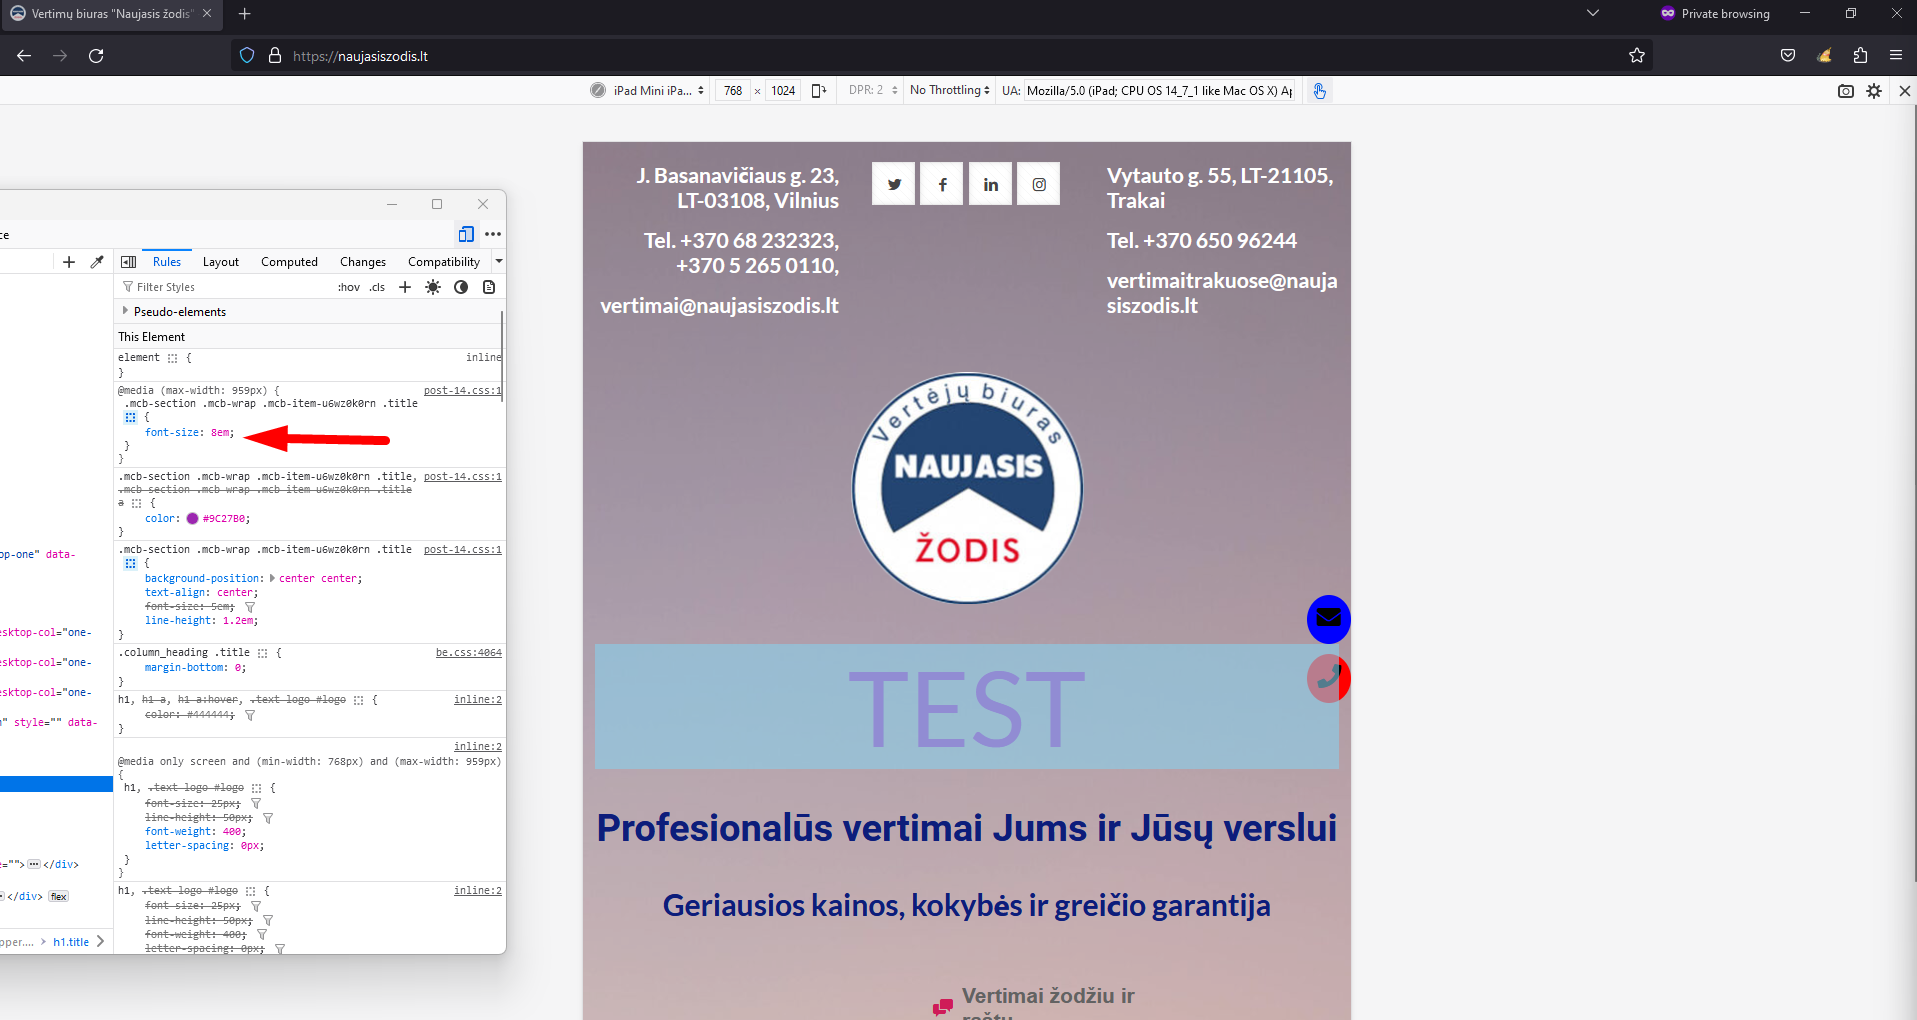
Task: Toggle responsive design mode in DevTools
Action: point(466,234)
